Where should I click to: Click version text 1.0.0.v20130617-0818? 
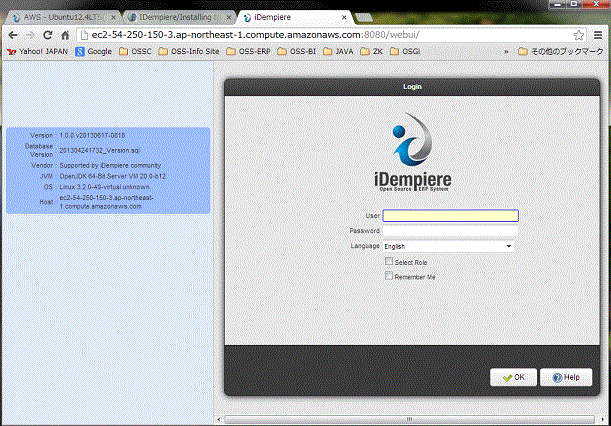tap(92, 135)
